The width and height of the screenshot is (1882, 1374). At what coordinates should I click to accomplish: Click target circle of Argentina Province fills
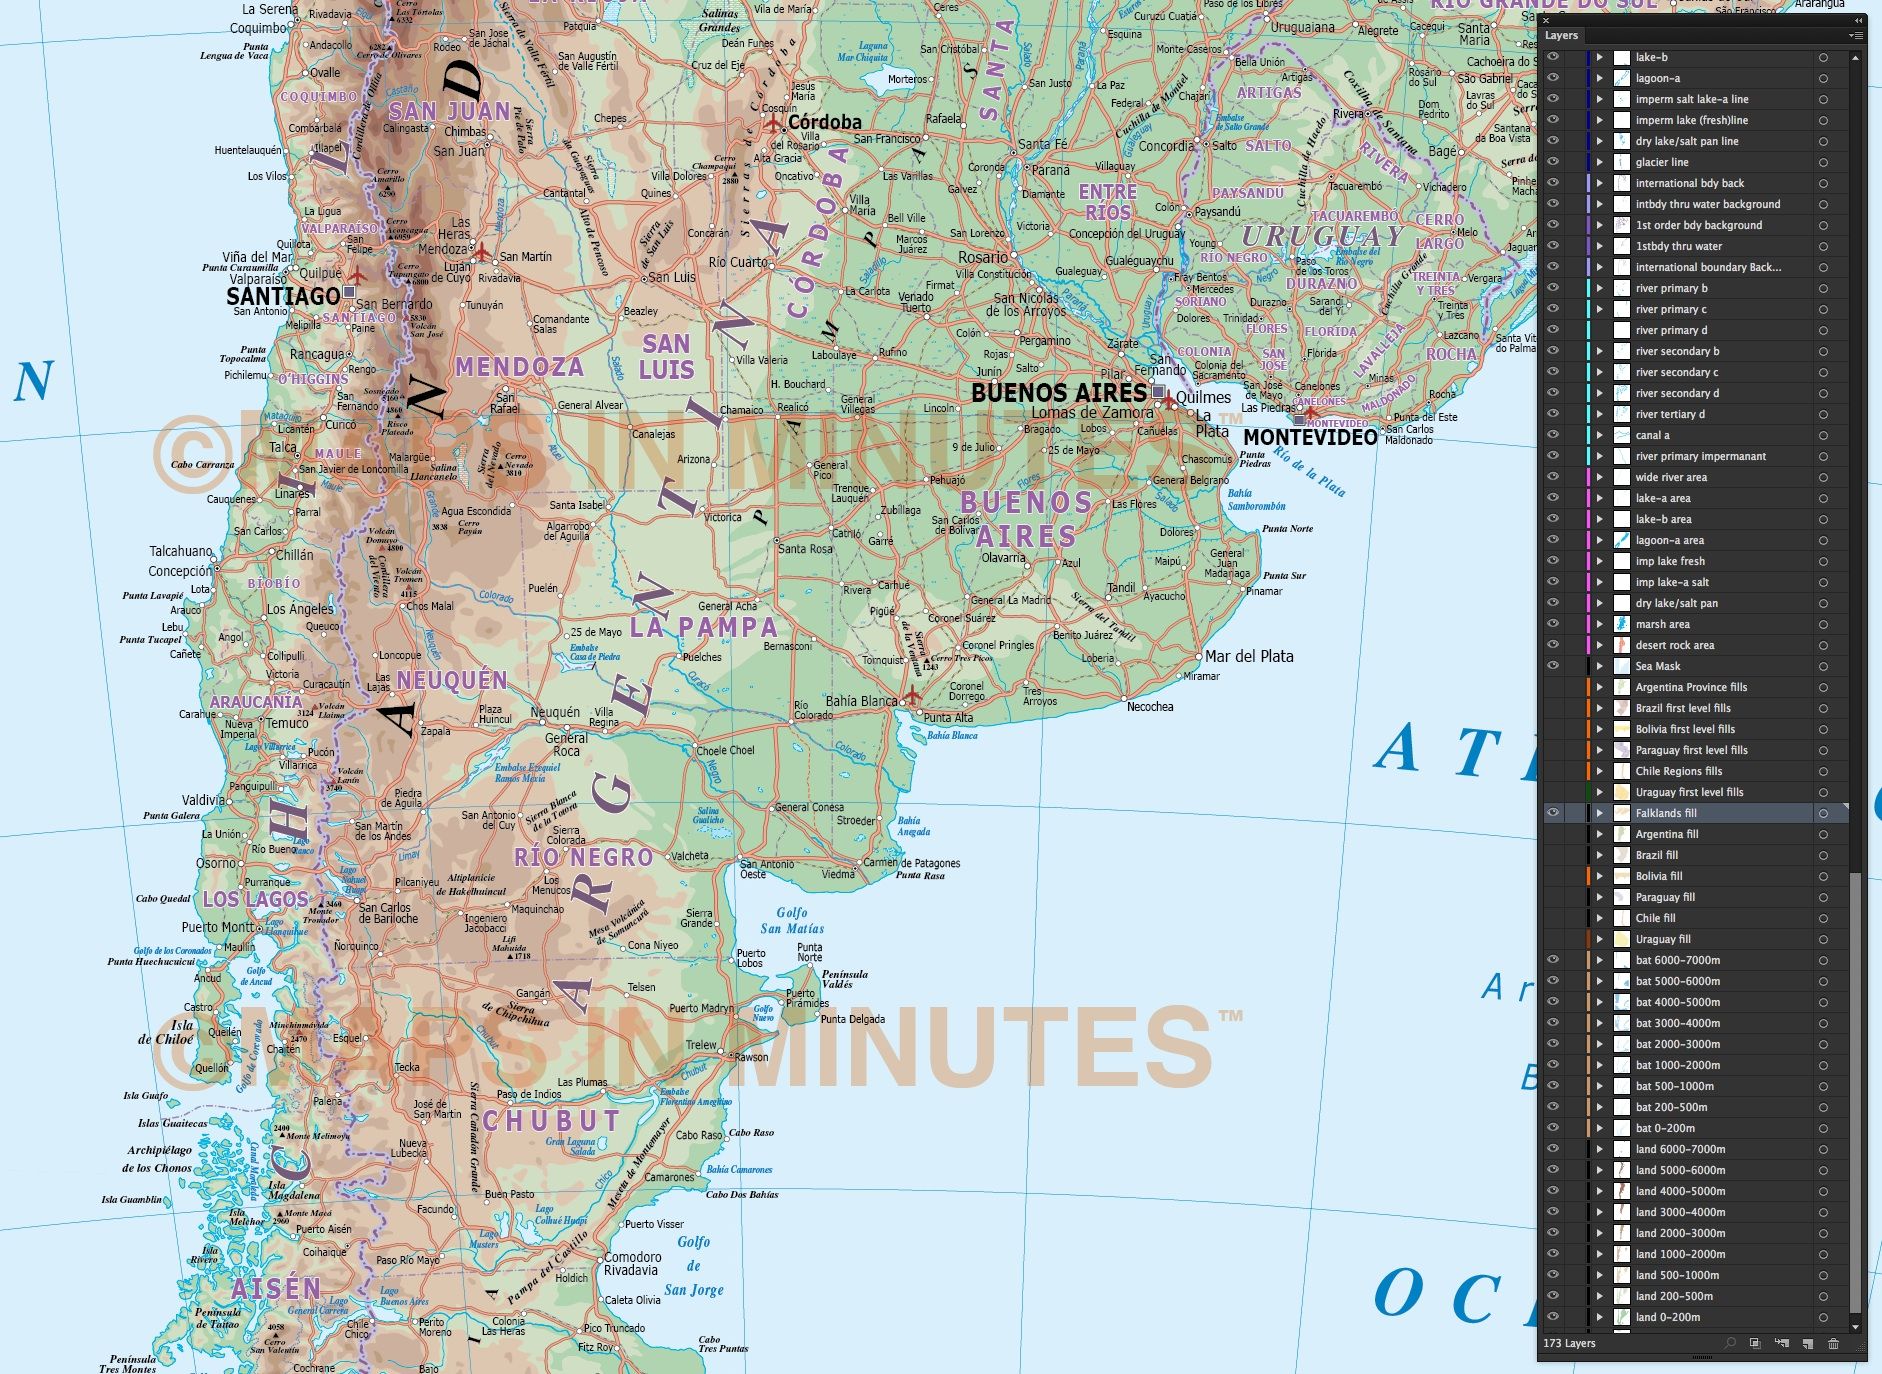coord(1823,687)
